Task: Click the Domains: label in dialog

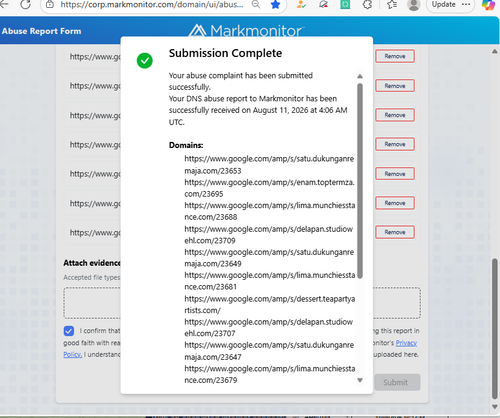Action: pos(186,145)
